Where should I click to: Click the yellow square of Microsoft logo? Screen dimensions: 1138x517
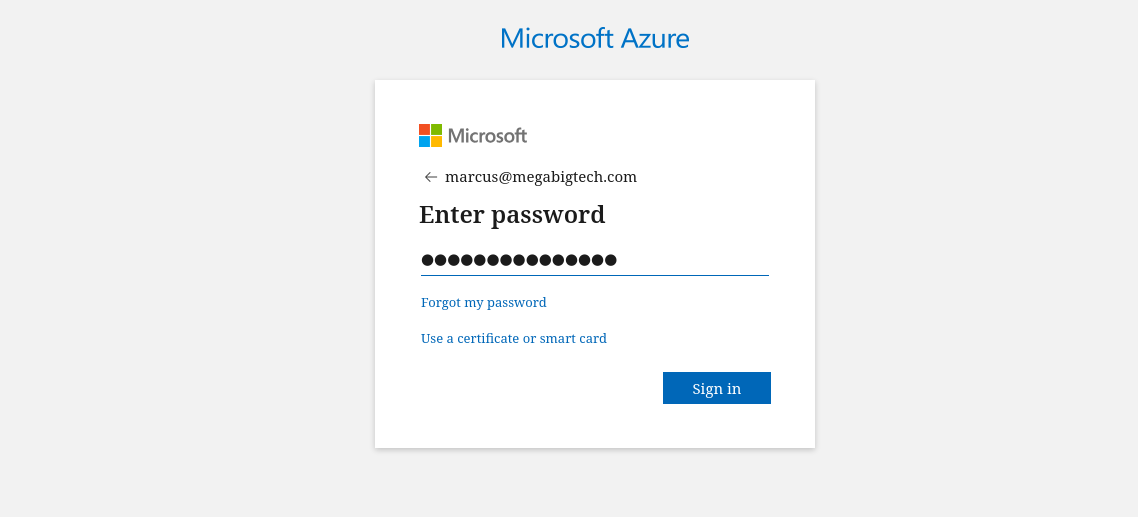tap(436, 142)
